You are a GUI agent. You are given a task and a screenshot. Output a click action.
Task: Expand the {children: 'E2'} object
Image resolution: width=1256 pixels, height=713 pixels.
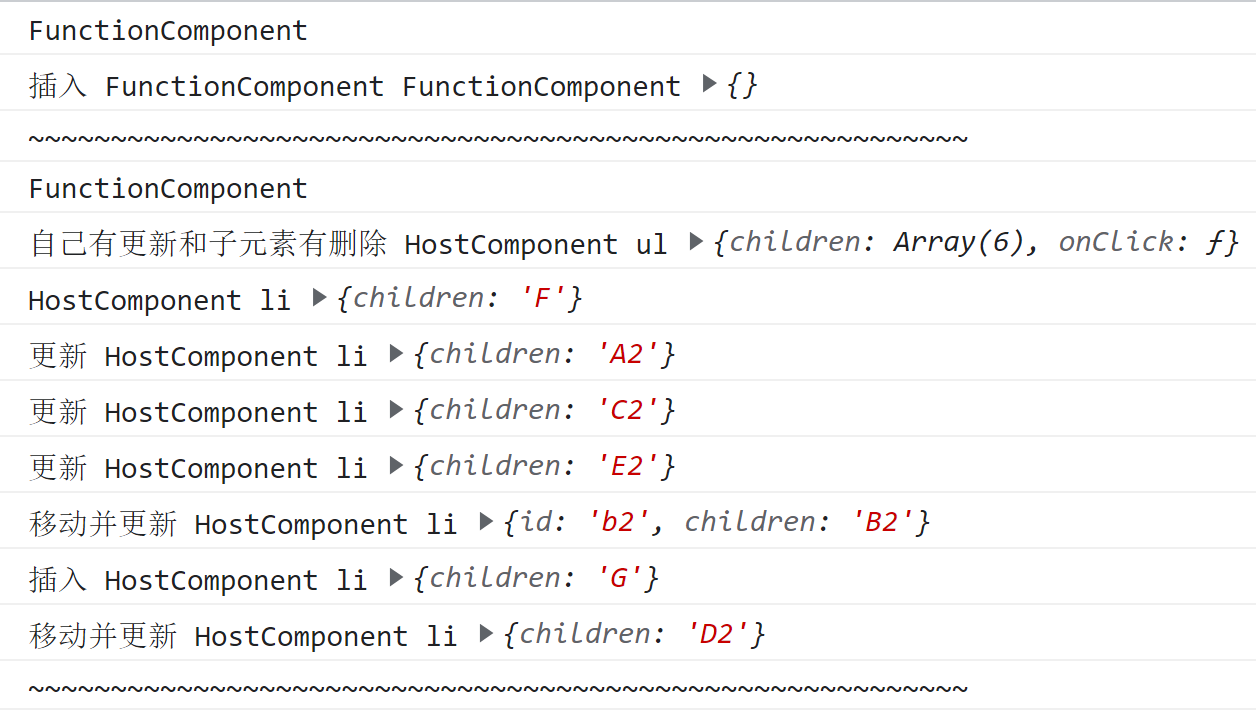pyautogui.click(x=396, y=465)
